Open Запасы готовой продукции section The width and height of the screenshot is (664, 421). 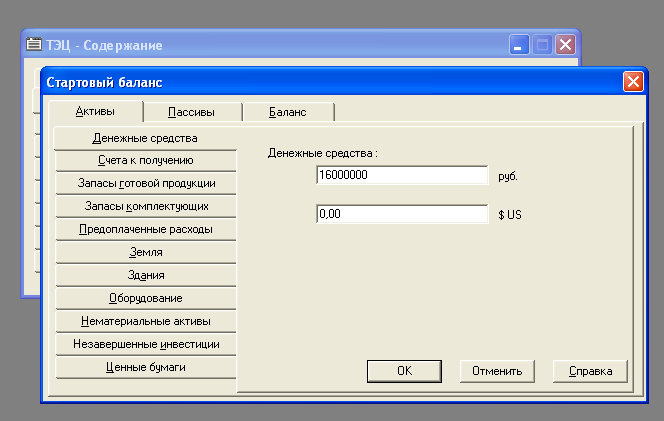(x=146, y=183)
